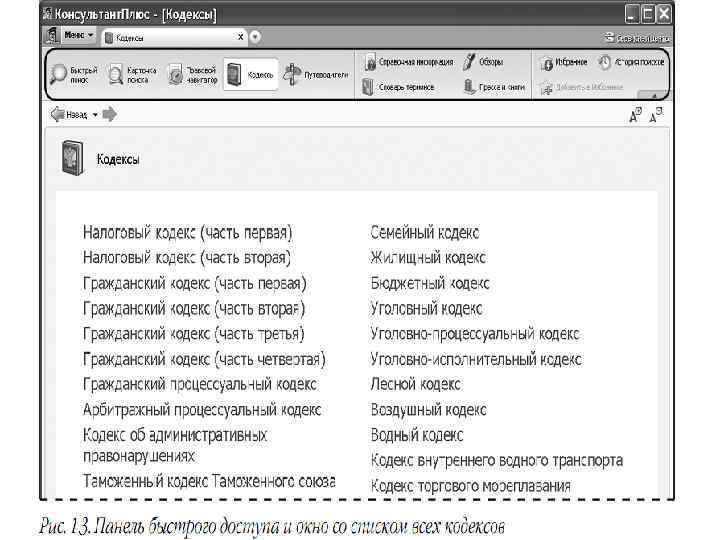Open Пресса и книги

pos(494,87)
